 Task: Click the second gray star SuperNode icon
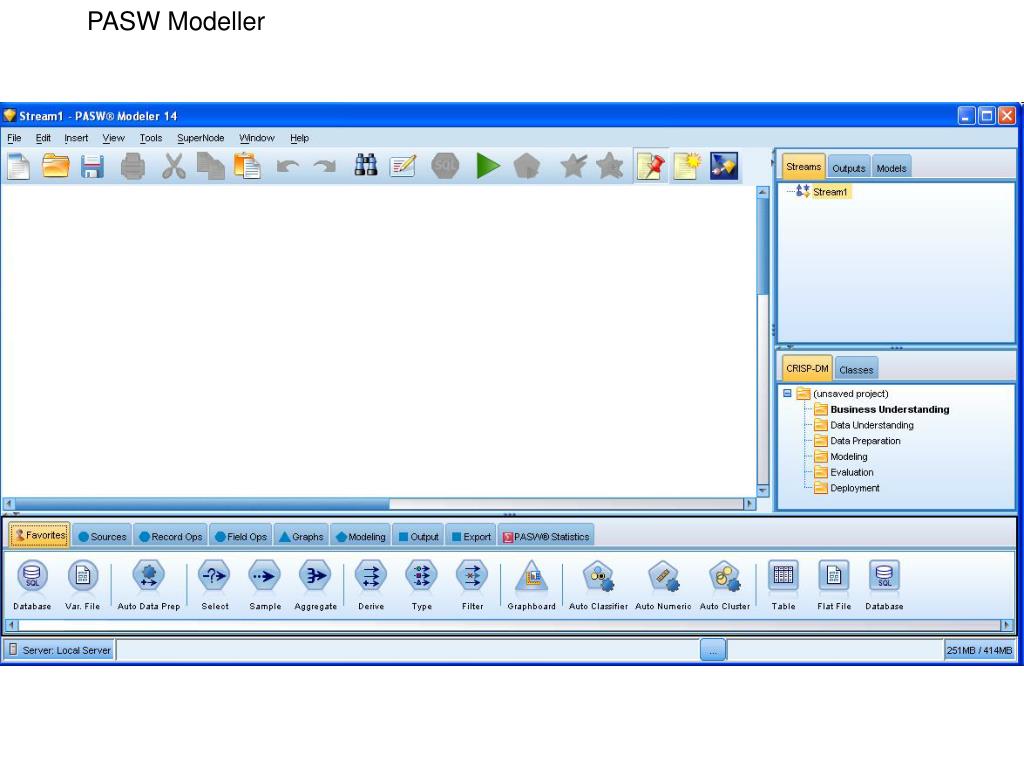pyautogui.click(x=609, y=166)
